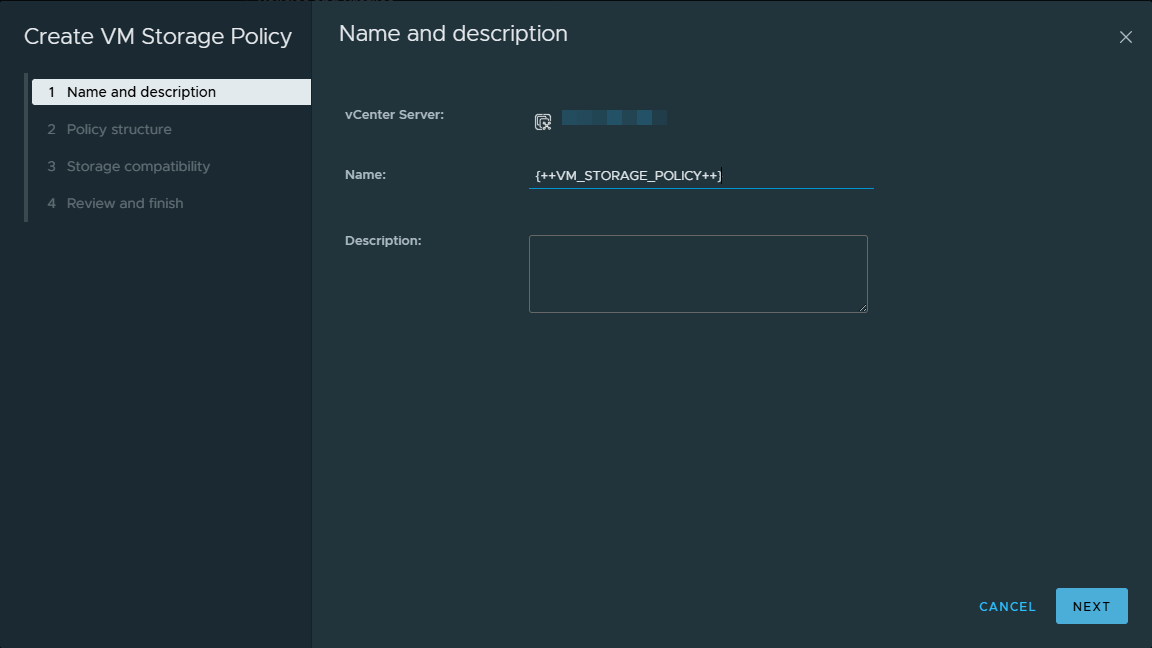Click the "Name:" field label
This screenshot has height=648, width=1152.
[x=365, y=175]
